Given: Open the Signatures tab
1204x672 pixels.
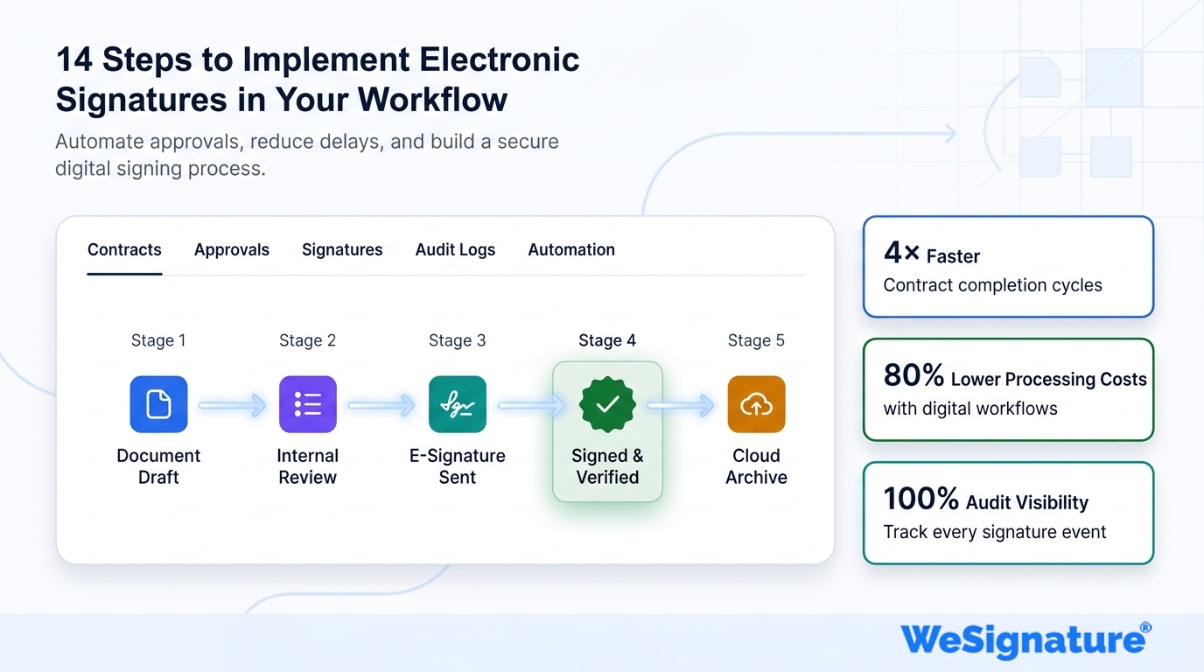Looking at the screenshot, I should 342,250.
